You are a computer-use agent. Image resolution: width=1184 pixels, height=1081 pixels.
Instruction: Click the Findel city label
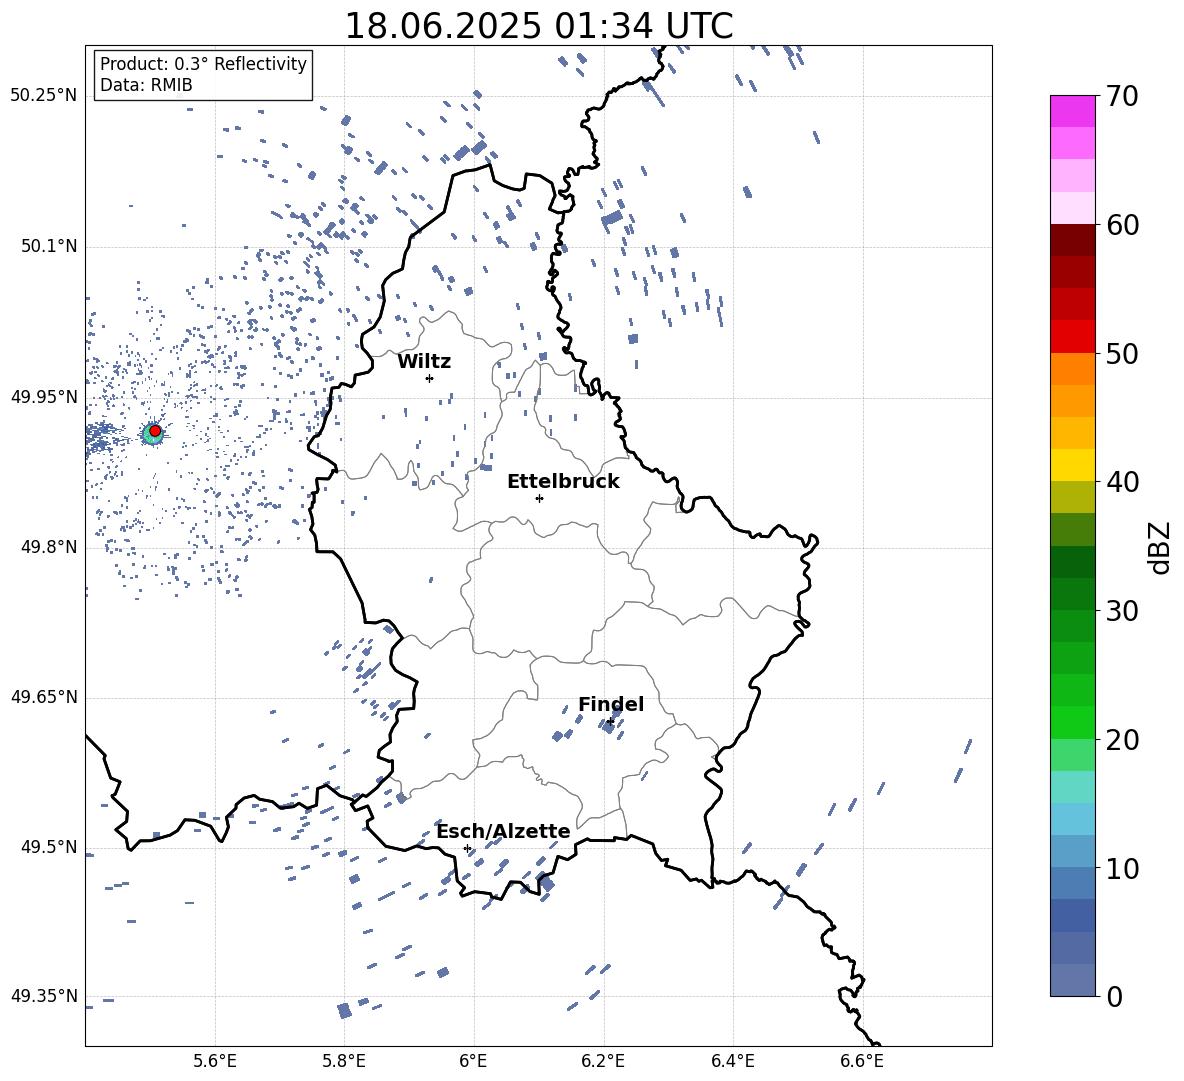tap(611, 704)
